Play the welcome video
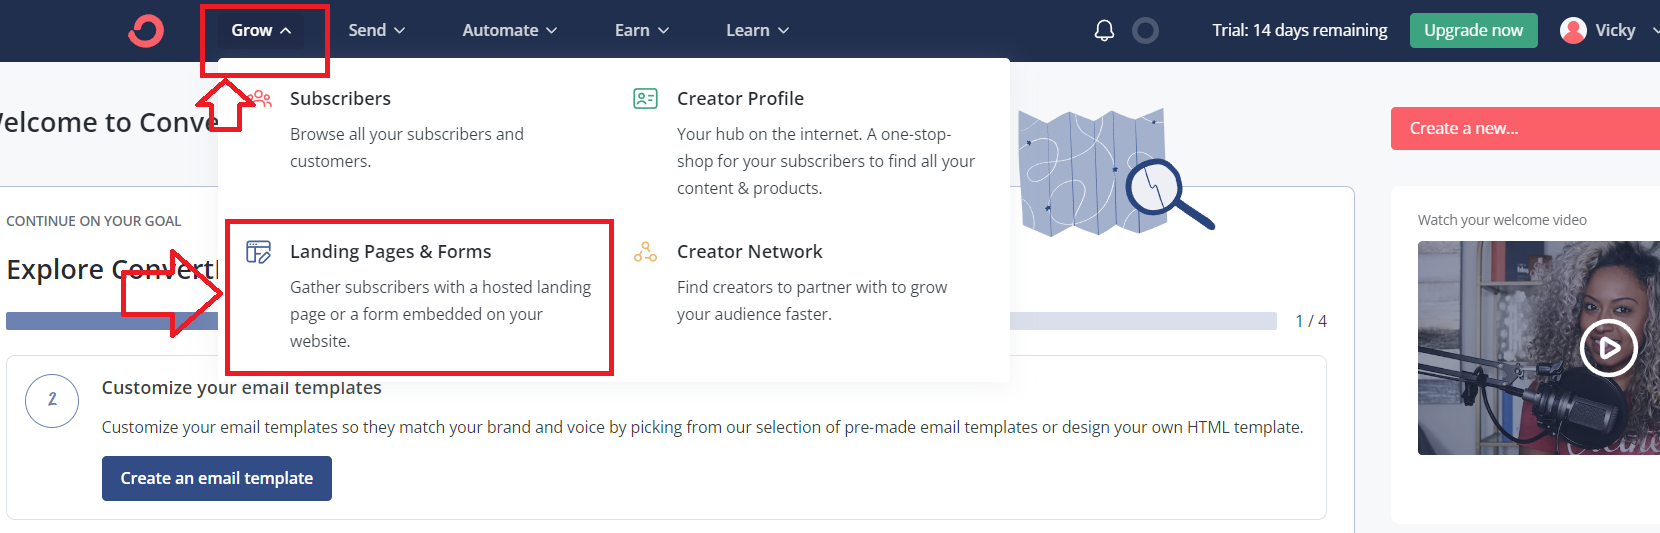The width and height of the screenshot is (1660, 533). pyautogui.click(x=1608, y=348)
